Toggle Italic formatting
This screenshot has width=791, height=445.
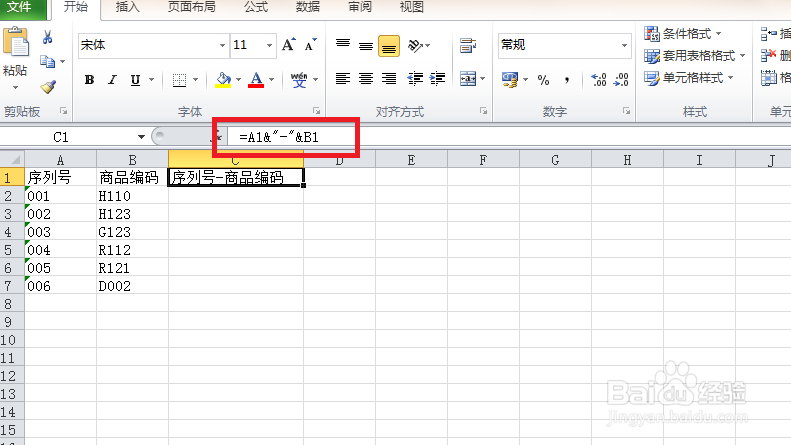pos(112,80)
